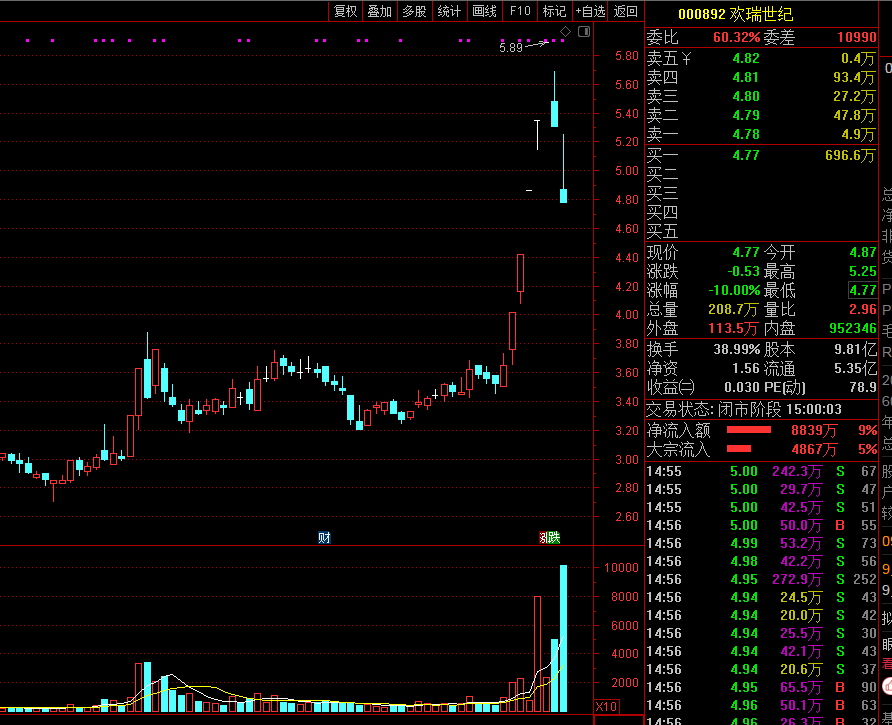
Task: Select stock title 000892 欢瑞世纪
Action: point(734,14)
